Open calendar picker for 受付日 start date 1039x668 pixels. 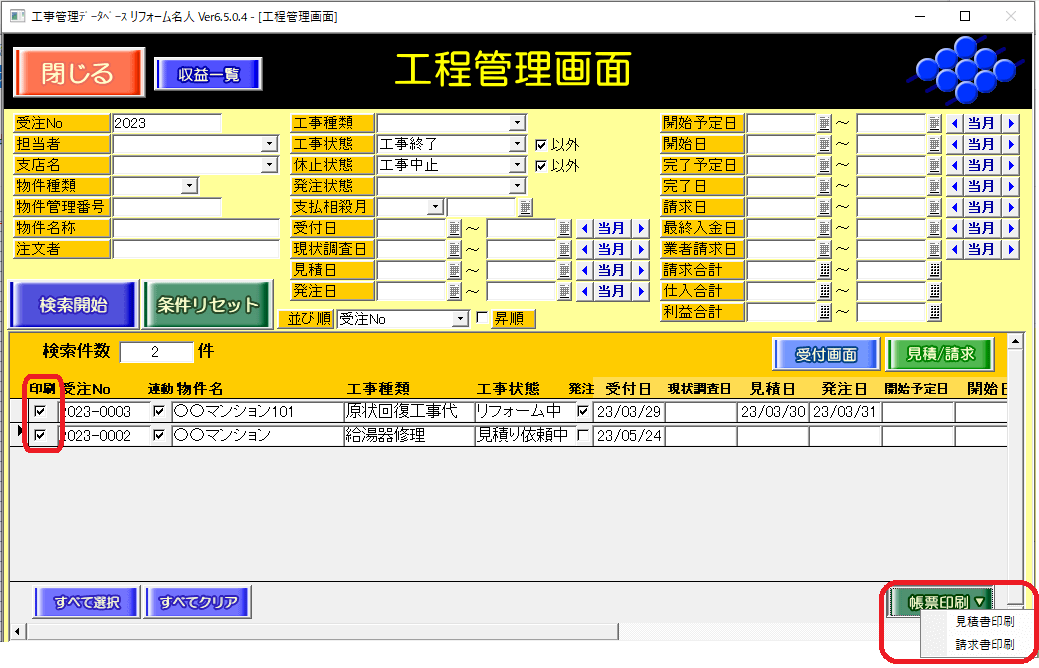[x=454, y=228]
